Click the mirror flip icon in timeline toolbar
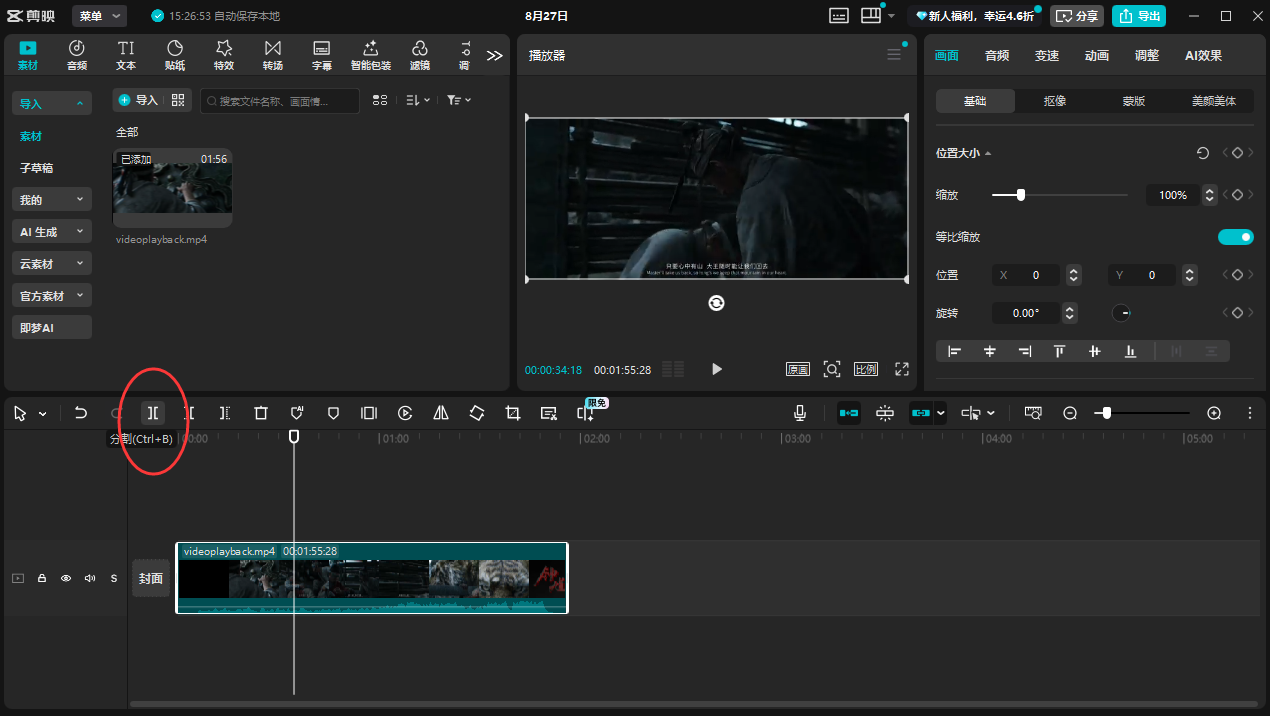 point(441,413)
